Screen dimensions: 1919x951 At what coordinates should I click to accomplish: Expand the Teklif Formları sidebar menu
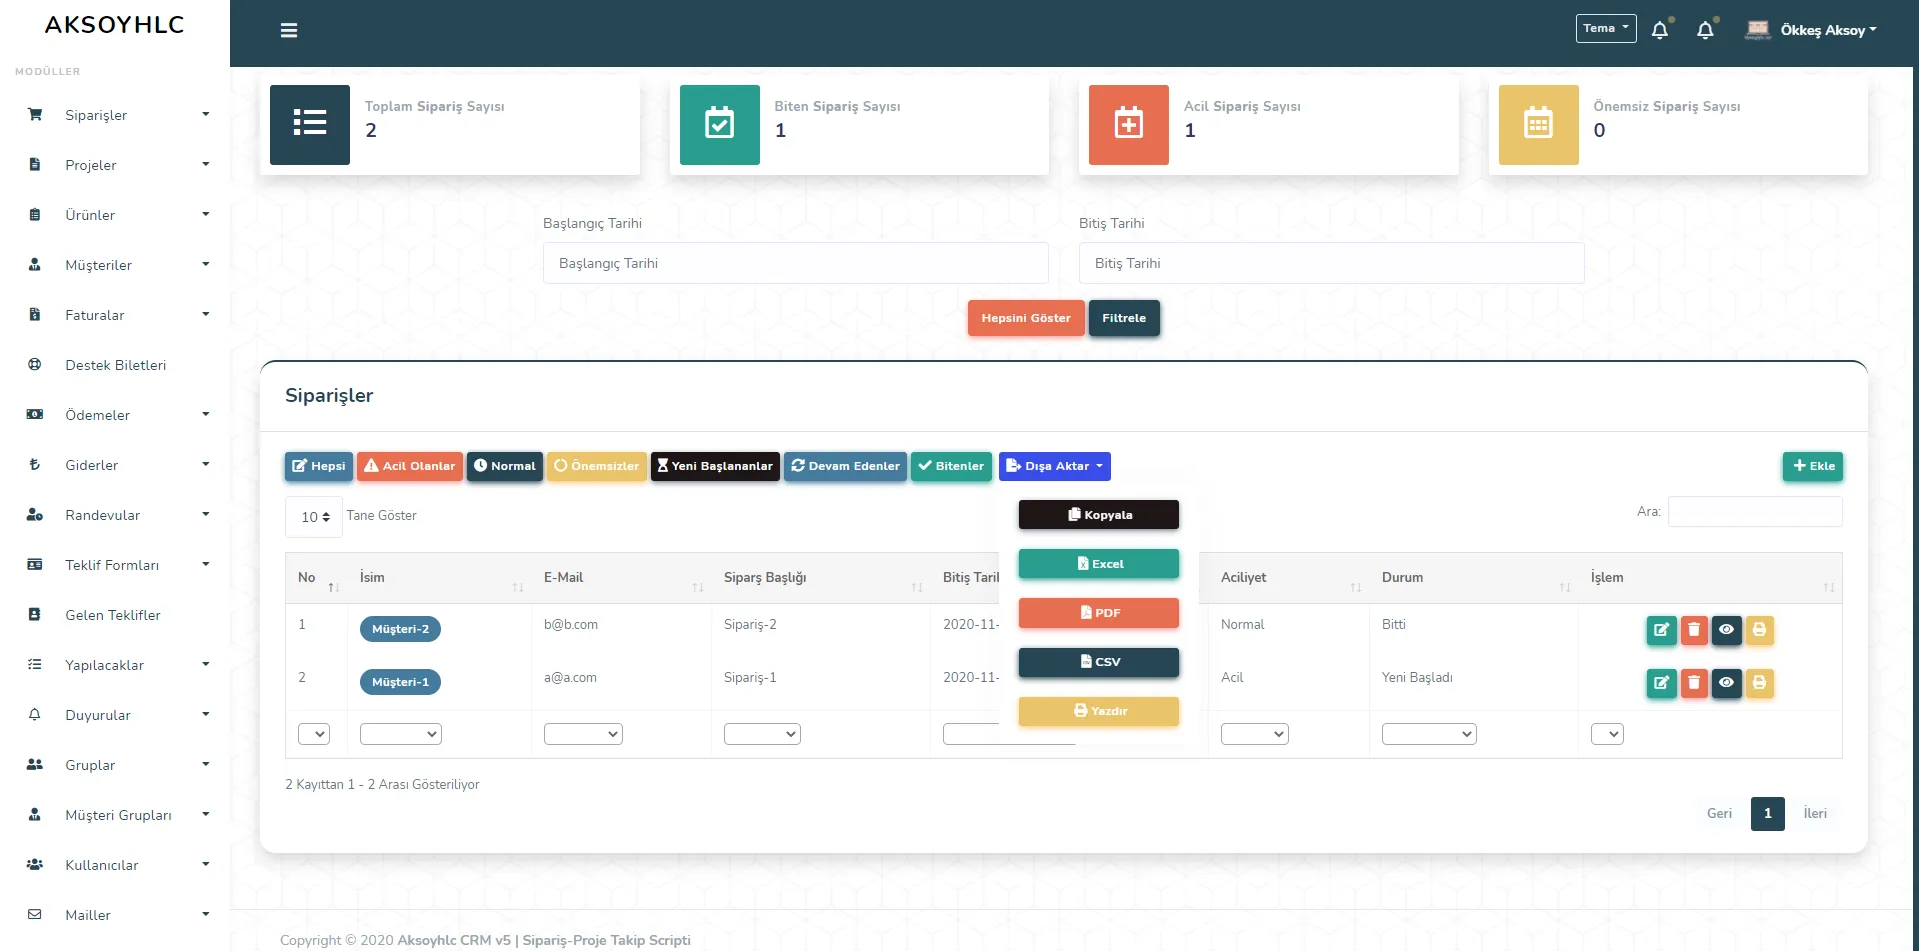point(115,564)
